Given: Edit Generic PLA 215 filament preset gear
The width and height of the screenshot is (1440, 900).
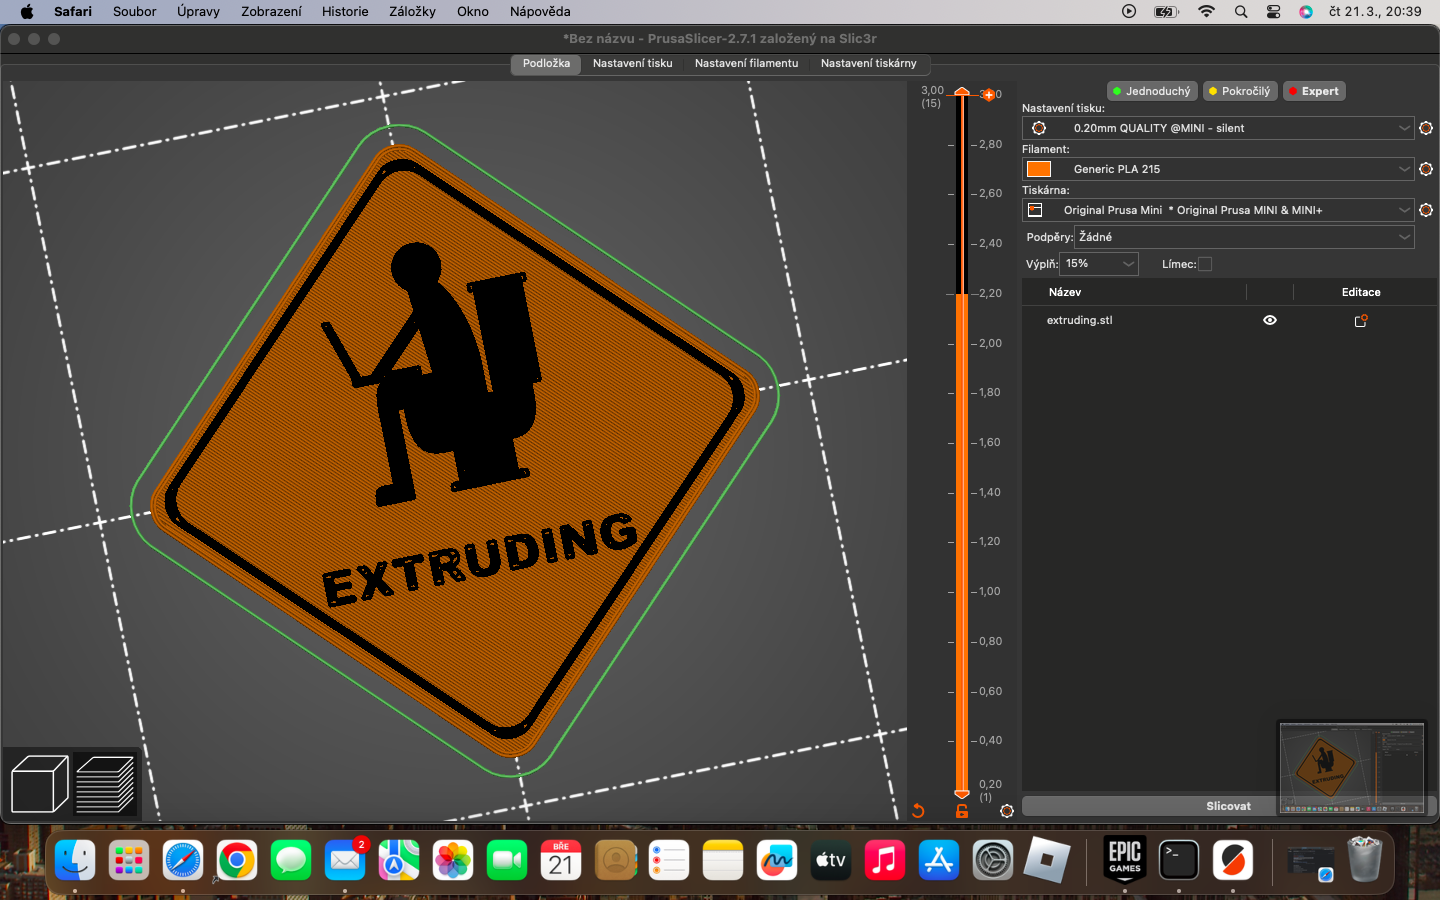Looking at the screenshot, I should tap(1426, 169).
